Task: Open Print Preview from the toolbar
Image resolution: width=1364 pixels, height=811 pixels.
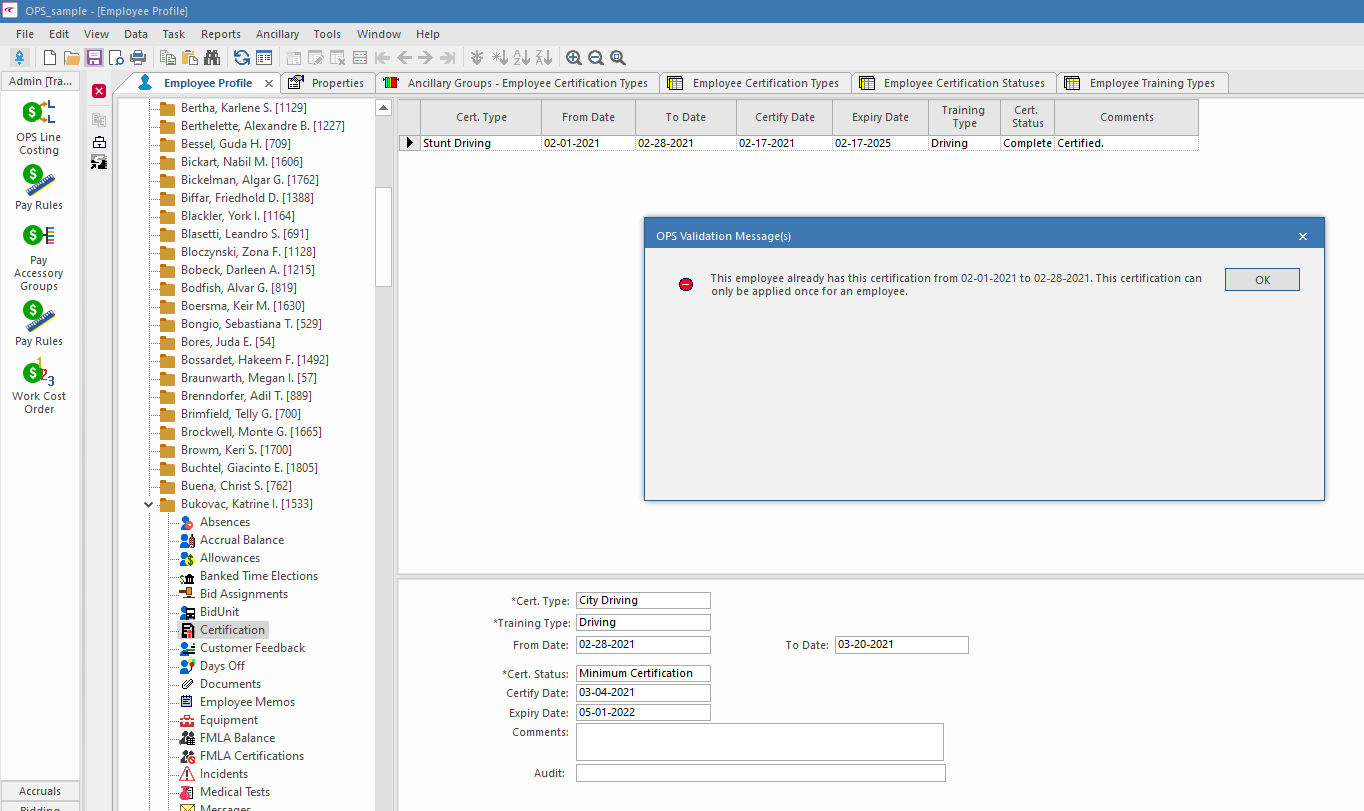Action: [x=117, y=57]
